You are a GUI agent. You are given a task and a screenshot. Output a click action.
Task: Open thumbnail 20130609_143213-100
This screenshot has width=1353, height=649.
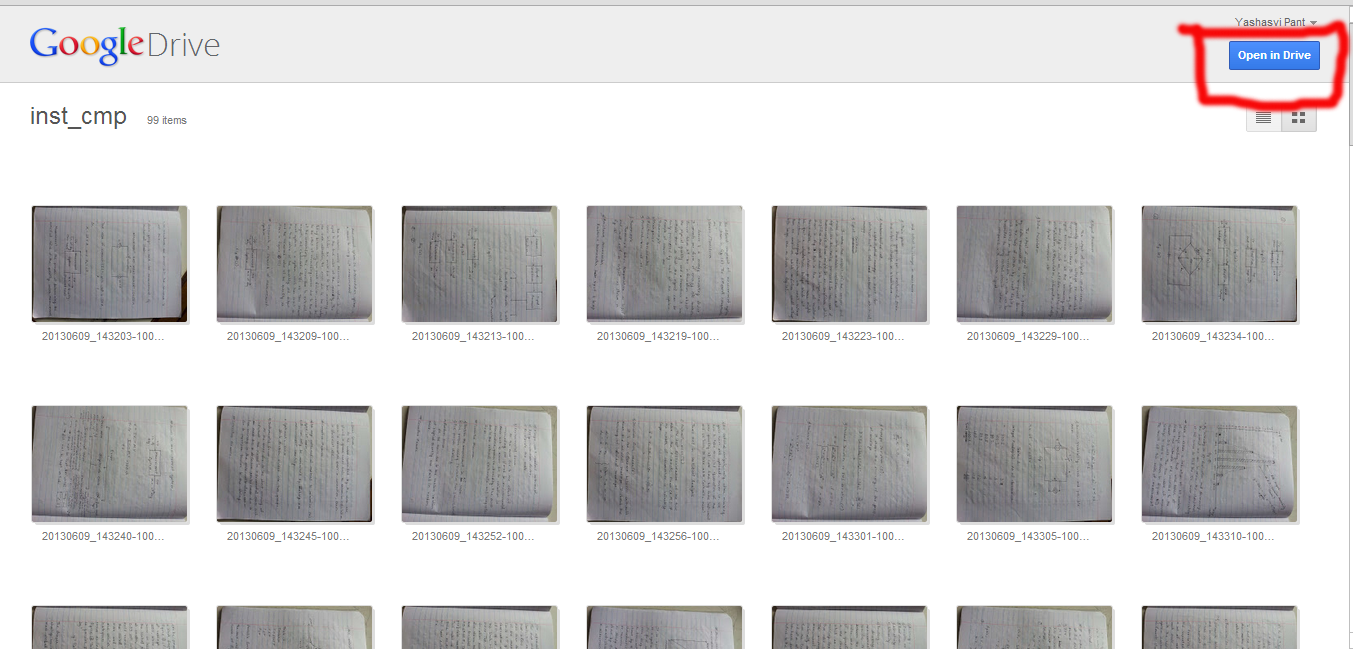(480, 264)
